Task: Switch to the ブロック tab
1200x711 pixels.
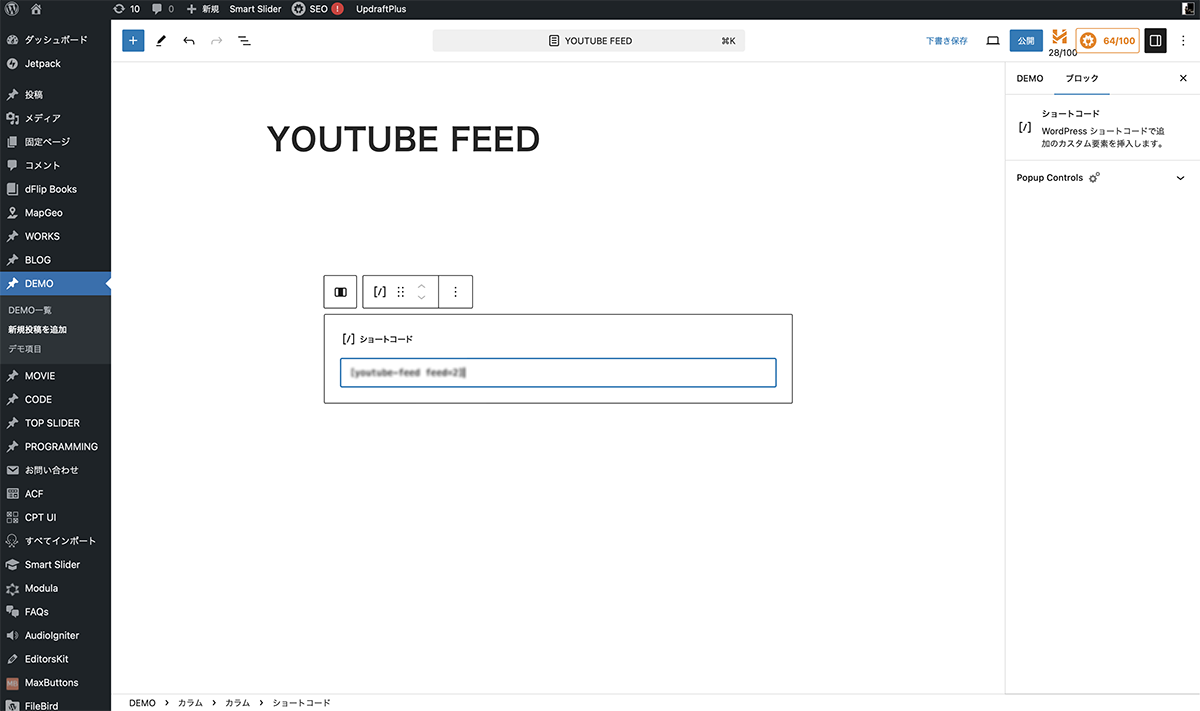Action: point(1081,78)
